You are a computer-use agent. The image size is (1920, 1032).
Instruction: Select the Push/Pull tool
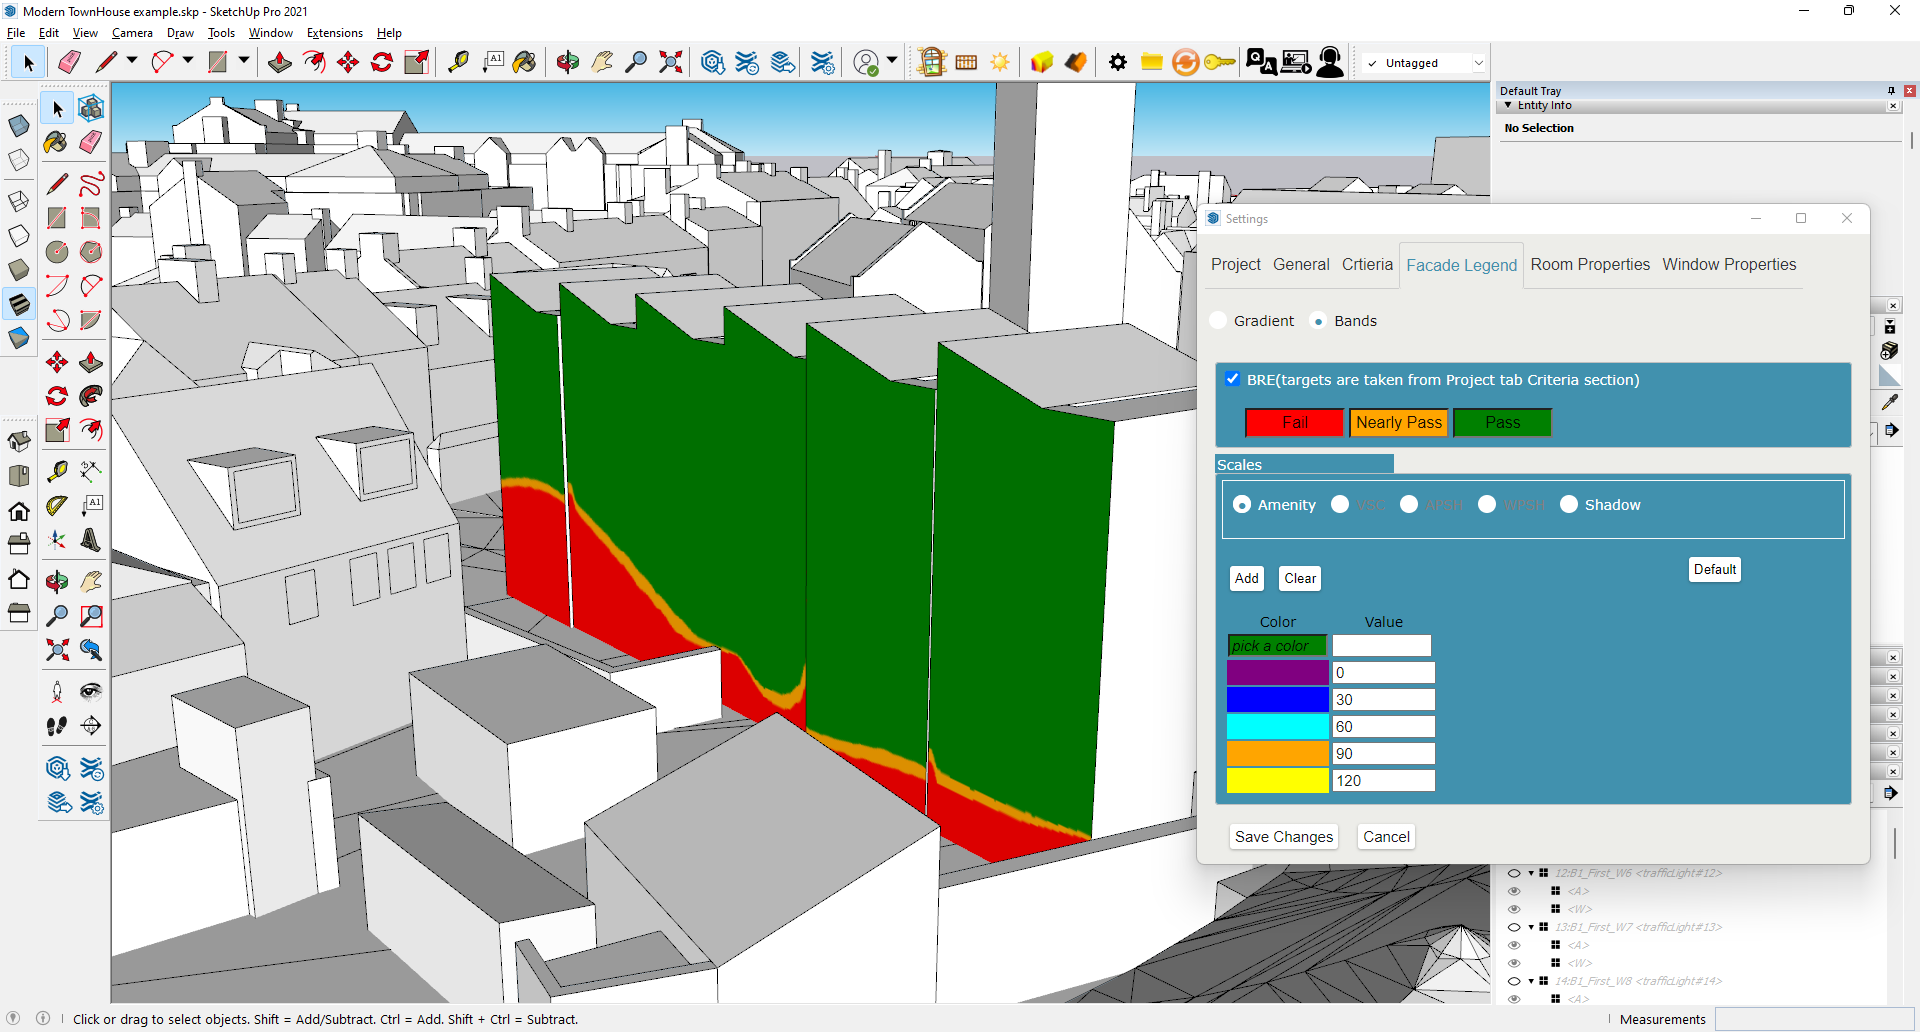[279, 61]
